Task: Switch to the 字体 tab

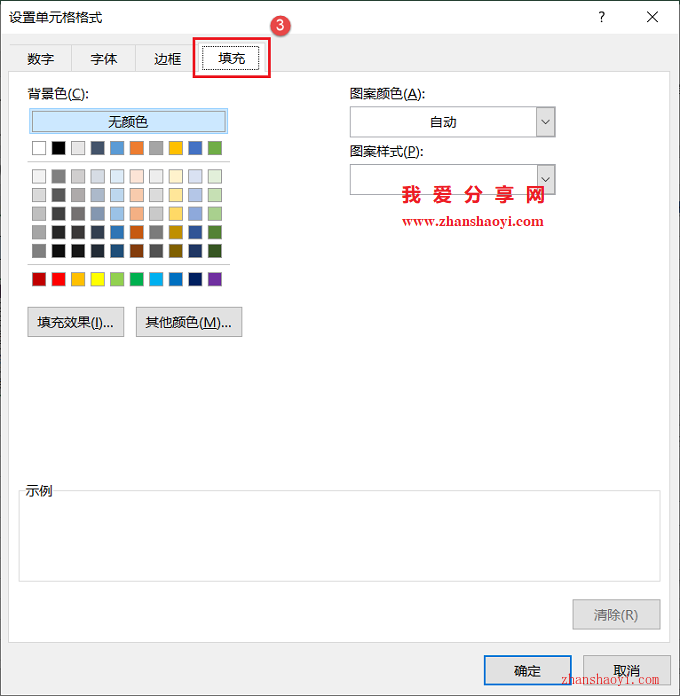Action: point(104,59)
